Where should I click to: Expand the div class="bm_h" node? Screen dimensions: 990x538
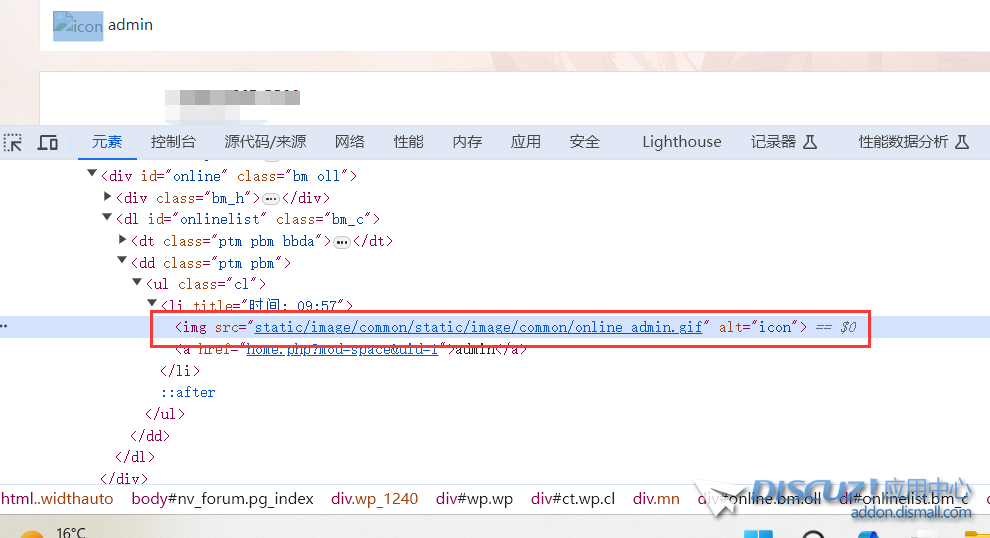click(108, 197)
